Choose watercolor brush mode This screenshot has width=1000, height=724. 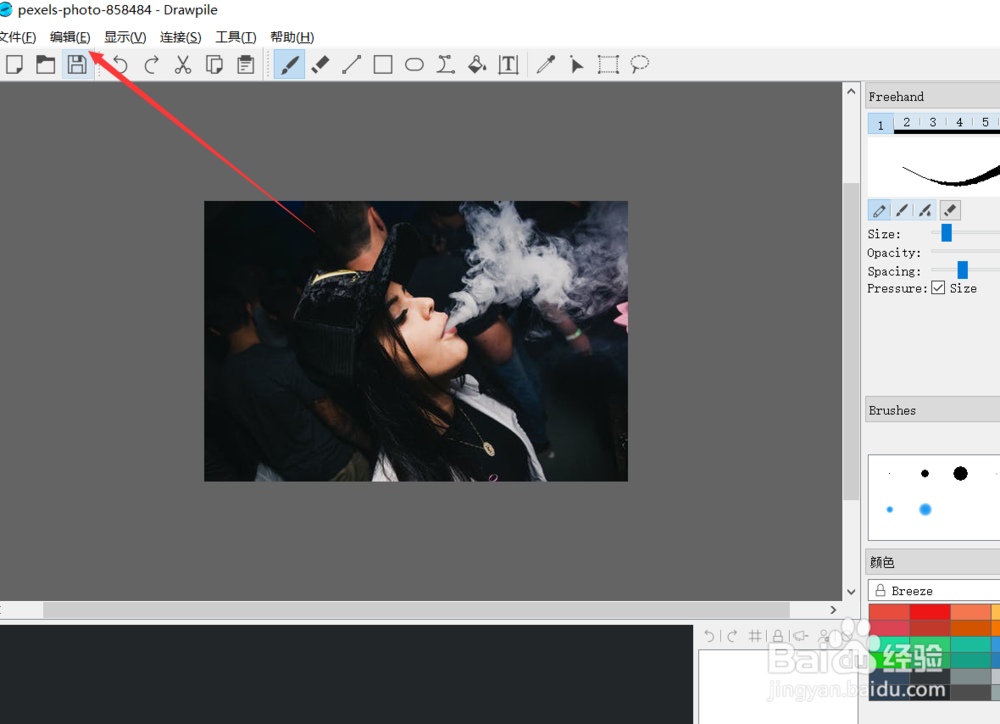click(x=925, y=210)
